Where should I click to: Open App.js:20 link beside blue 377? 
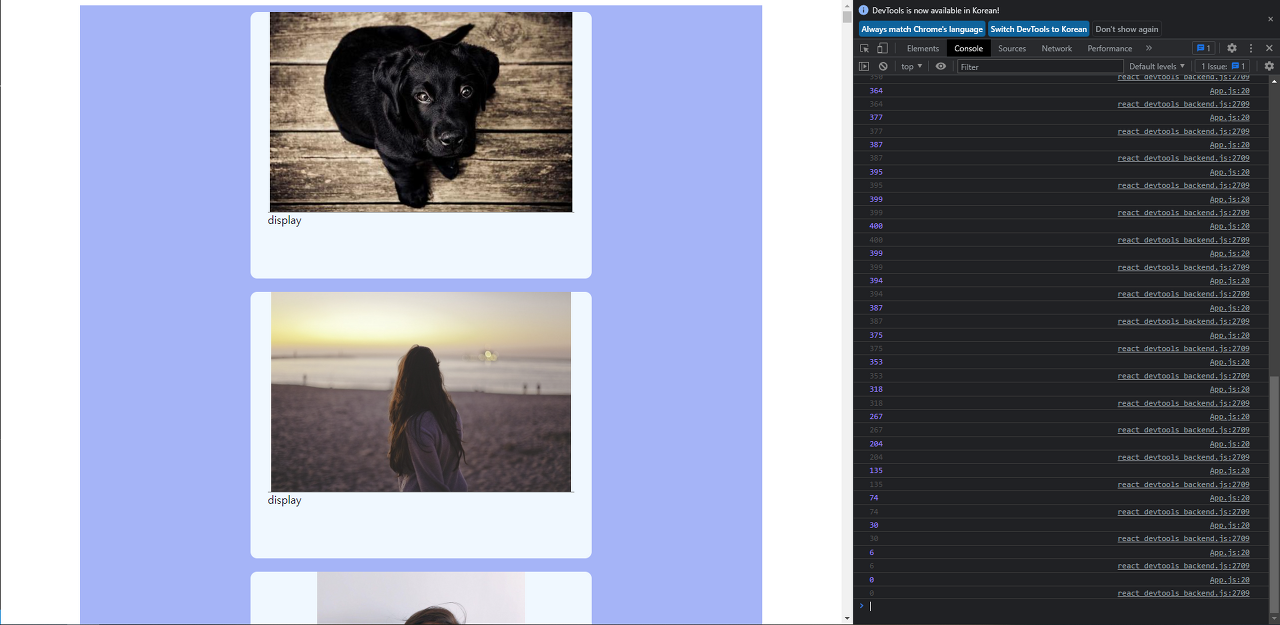1230,118
